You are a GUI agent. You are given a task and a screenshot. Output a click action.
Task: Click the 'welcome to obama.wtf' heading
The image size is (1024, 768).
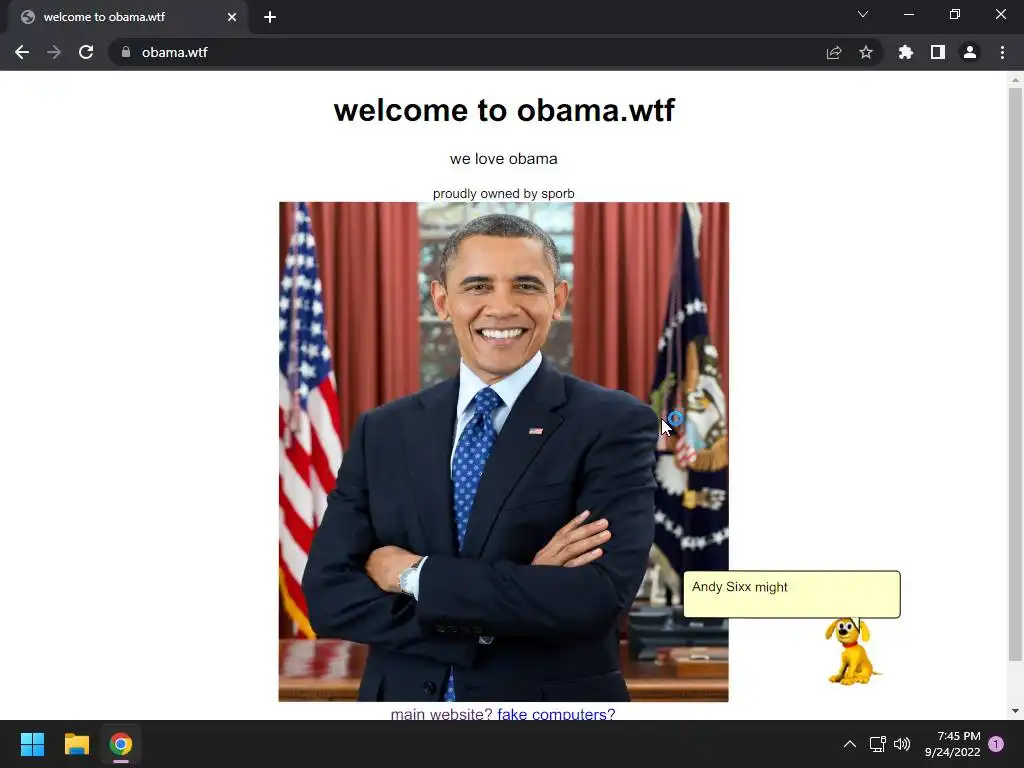pos(504,110)
